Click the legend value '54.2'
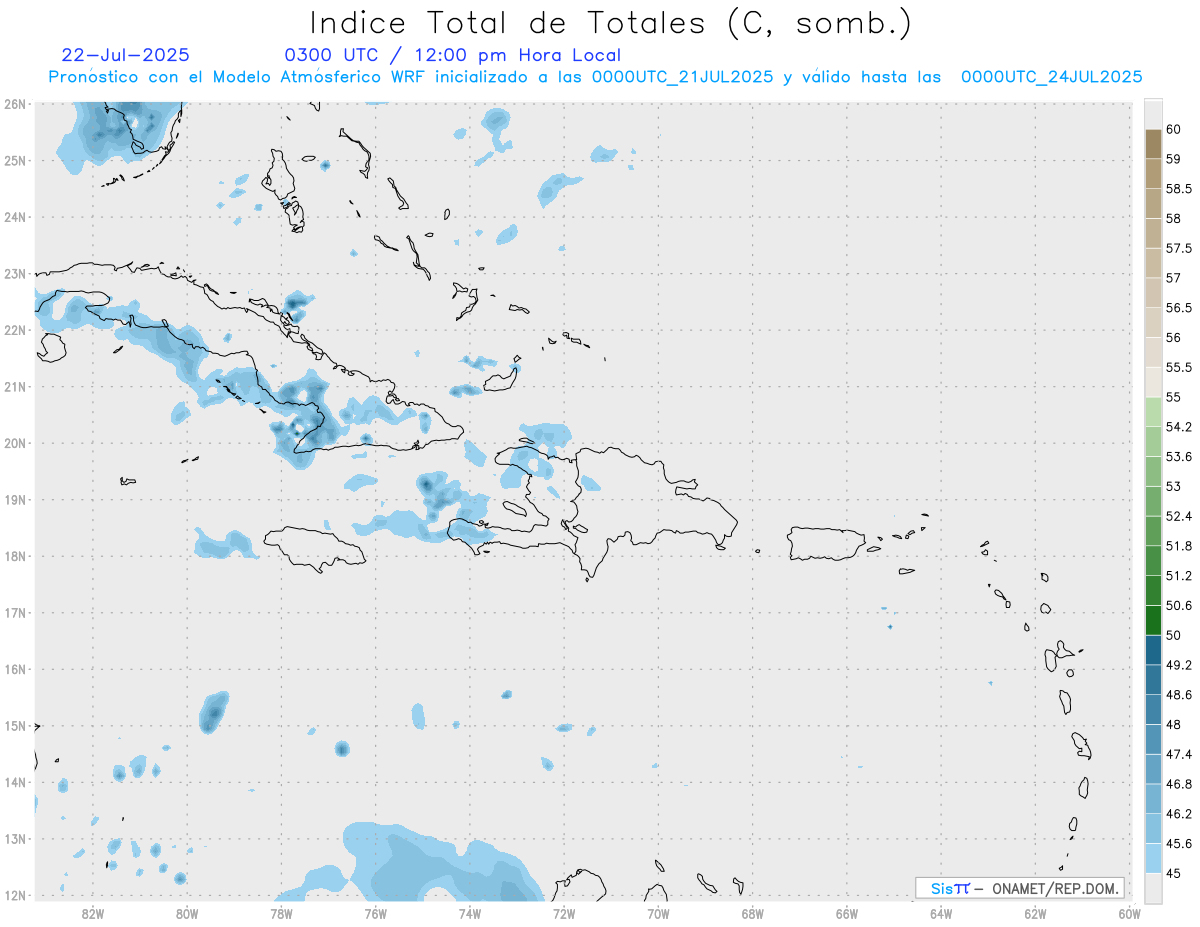 coord(1179,427)
